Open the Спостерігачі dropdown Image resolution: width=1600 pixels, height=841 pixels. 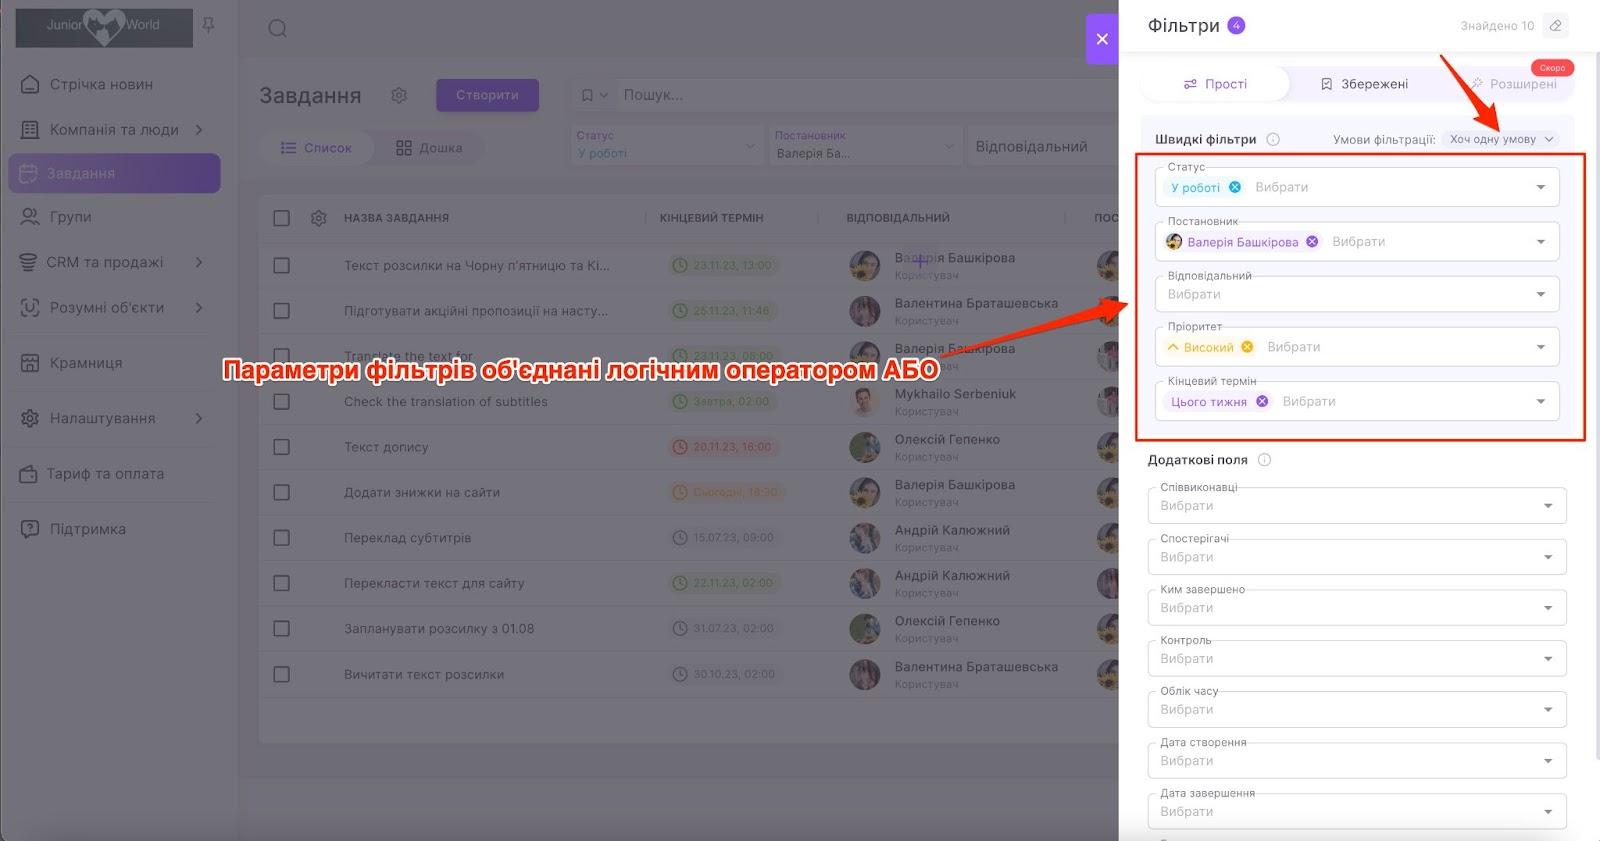pyautogui.click(x=1357, y=556)
